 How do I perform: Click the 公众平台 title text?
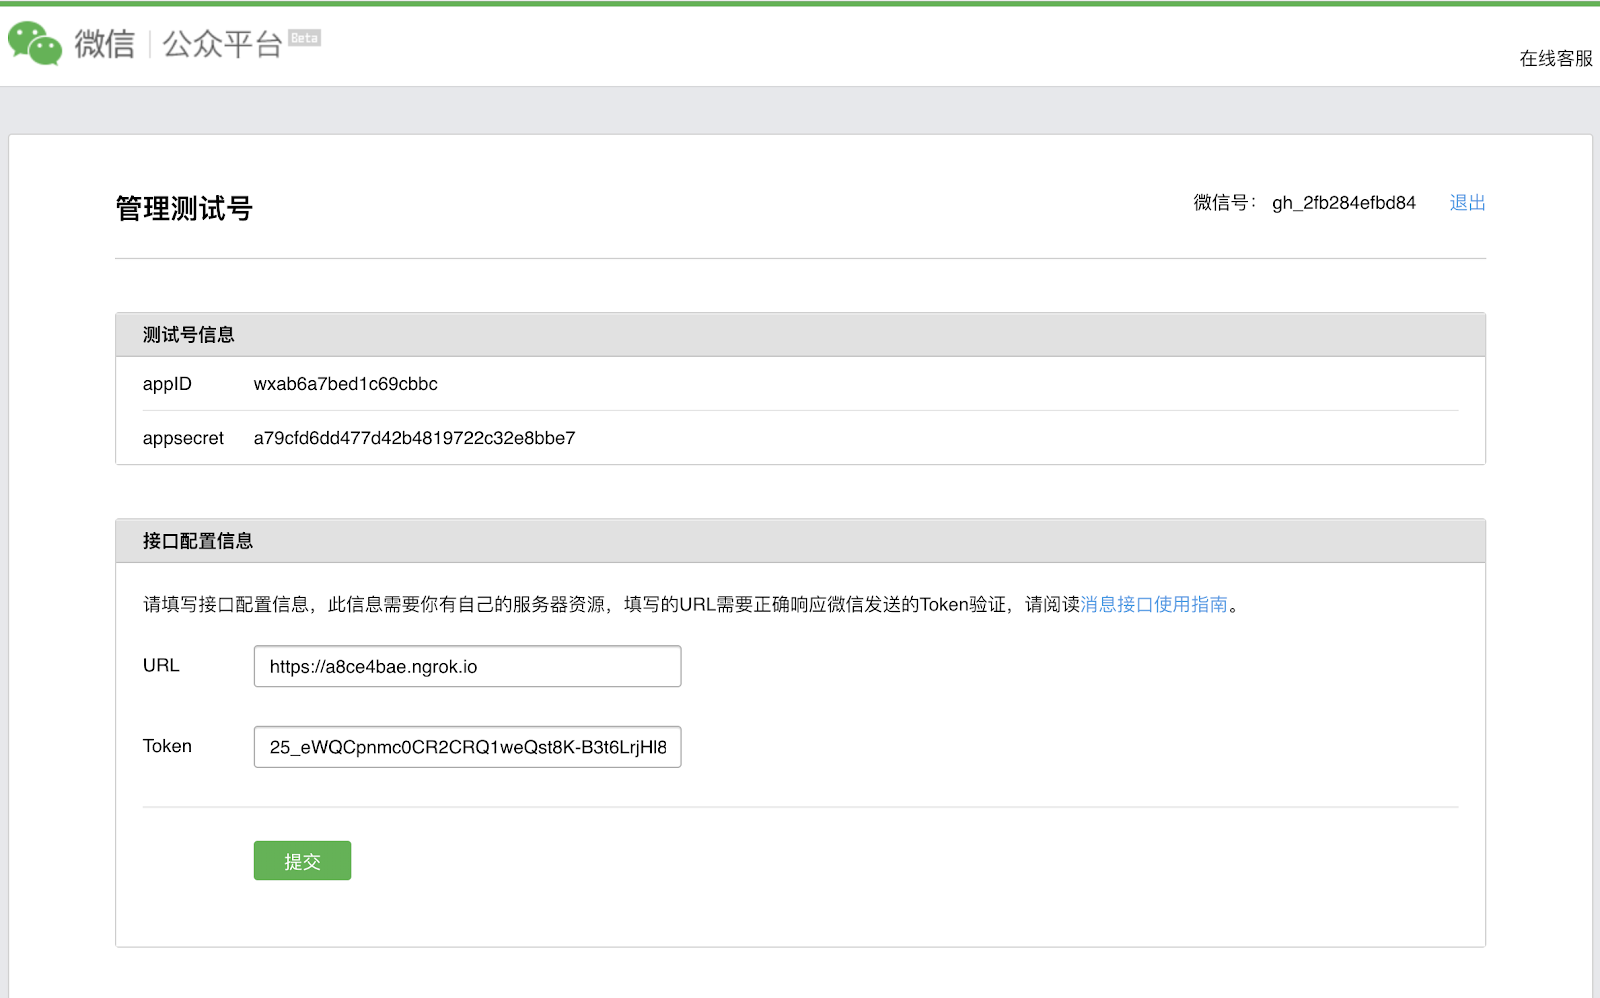coord(222,44)
